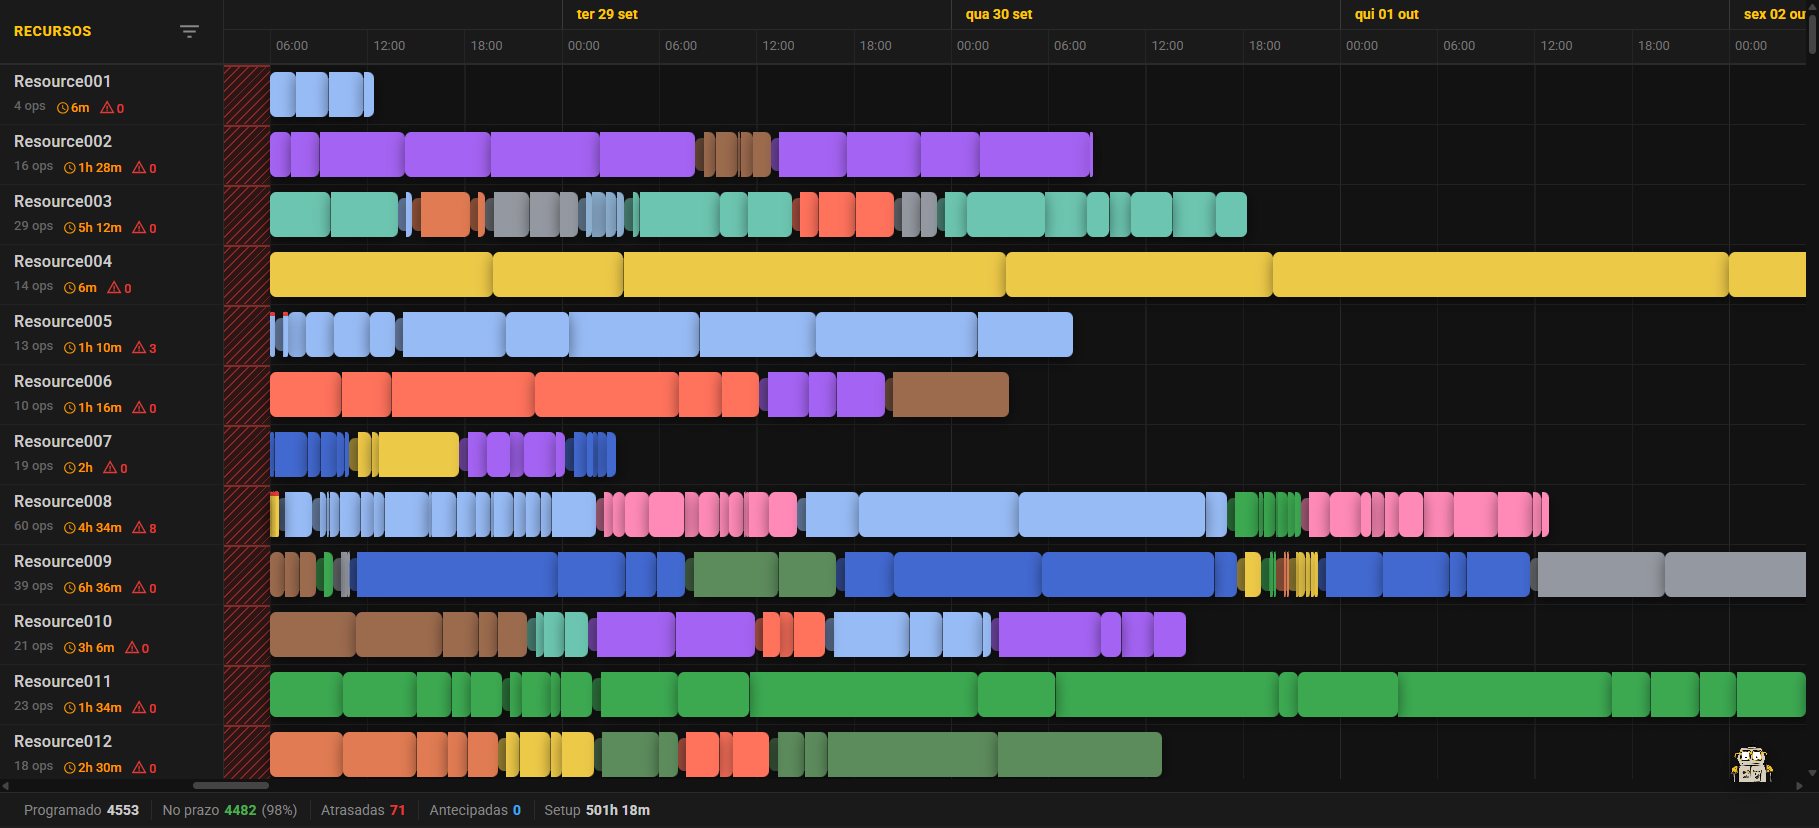Select the Resource012 row label
The image size is (1819, 828).
click(63, 741)
